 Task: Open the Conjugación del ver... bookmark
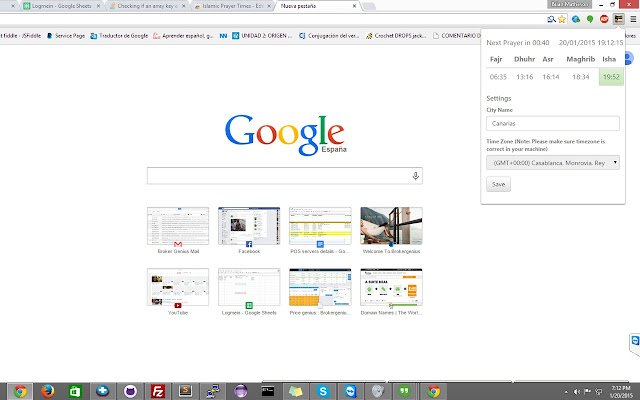pos(329,36)
